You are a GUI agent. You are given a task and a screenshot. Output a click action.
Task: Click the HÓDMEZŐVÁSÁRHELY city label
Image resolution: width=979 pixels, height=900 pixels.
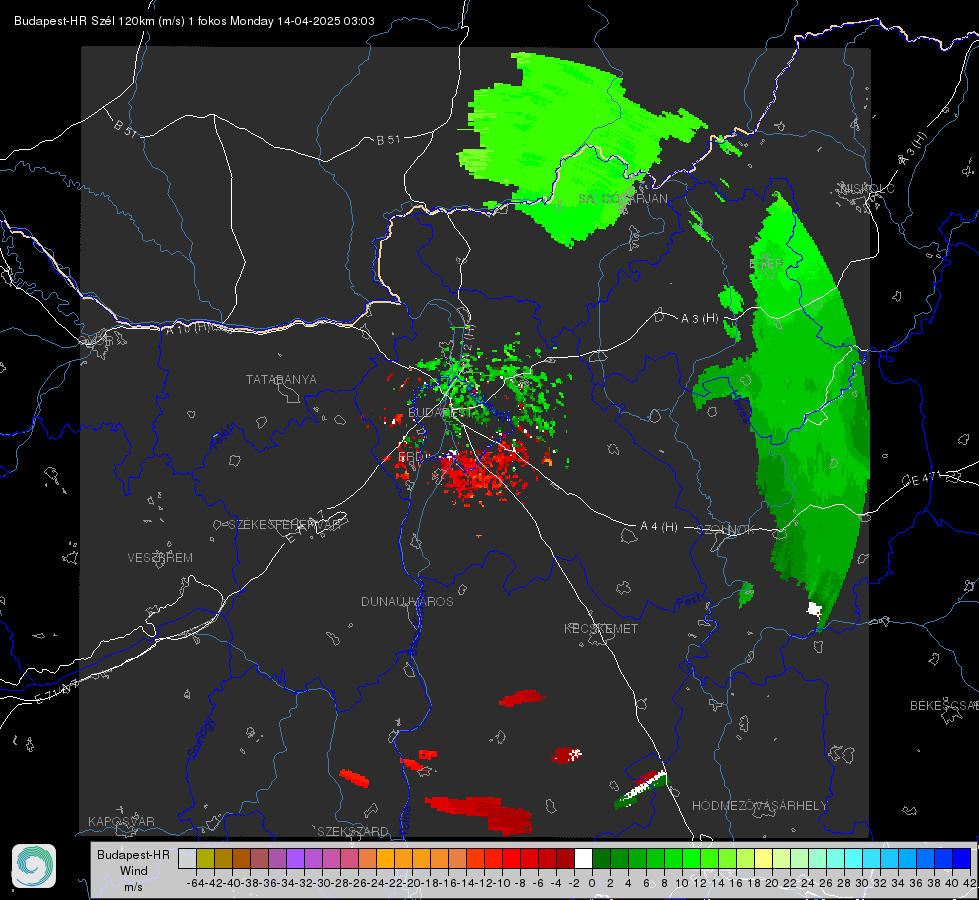[759, 806]
